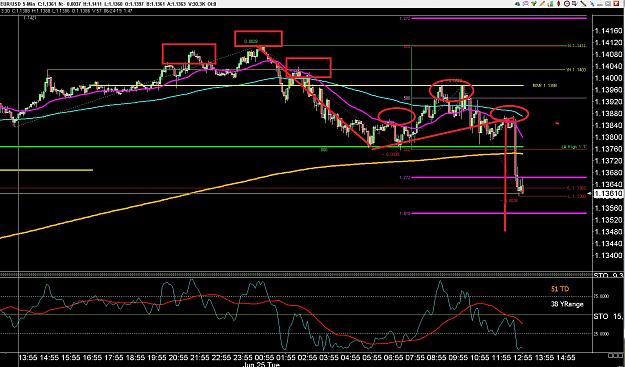Select the top magenta extension line
The width and height of the screenshot is (625, 367).
point(498,18)
